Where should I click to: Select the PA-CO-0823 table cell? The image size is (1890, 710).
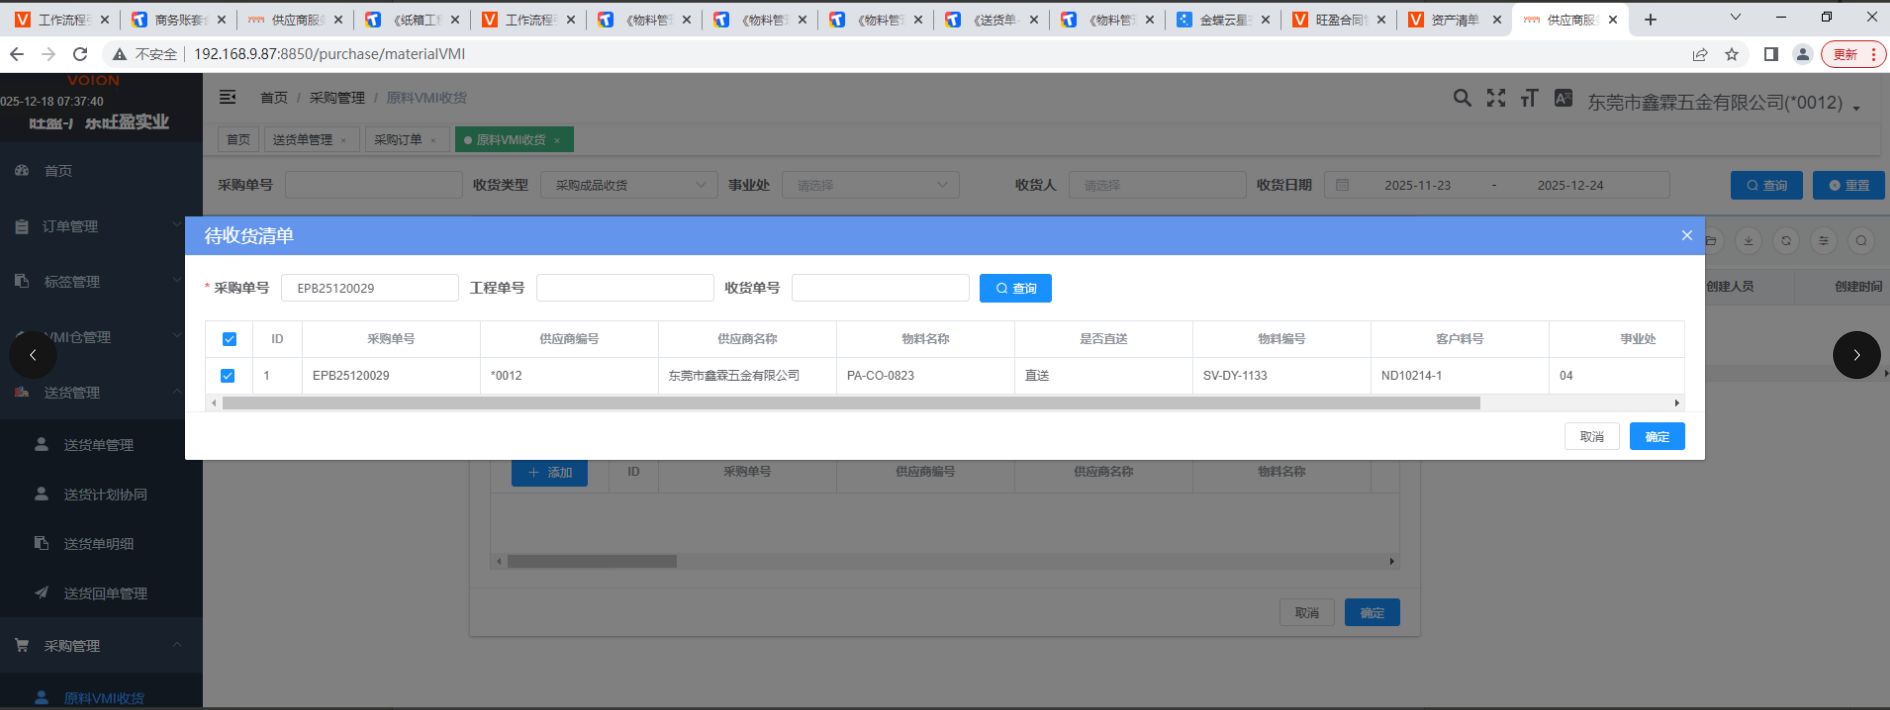click(925, 376)
